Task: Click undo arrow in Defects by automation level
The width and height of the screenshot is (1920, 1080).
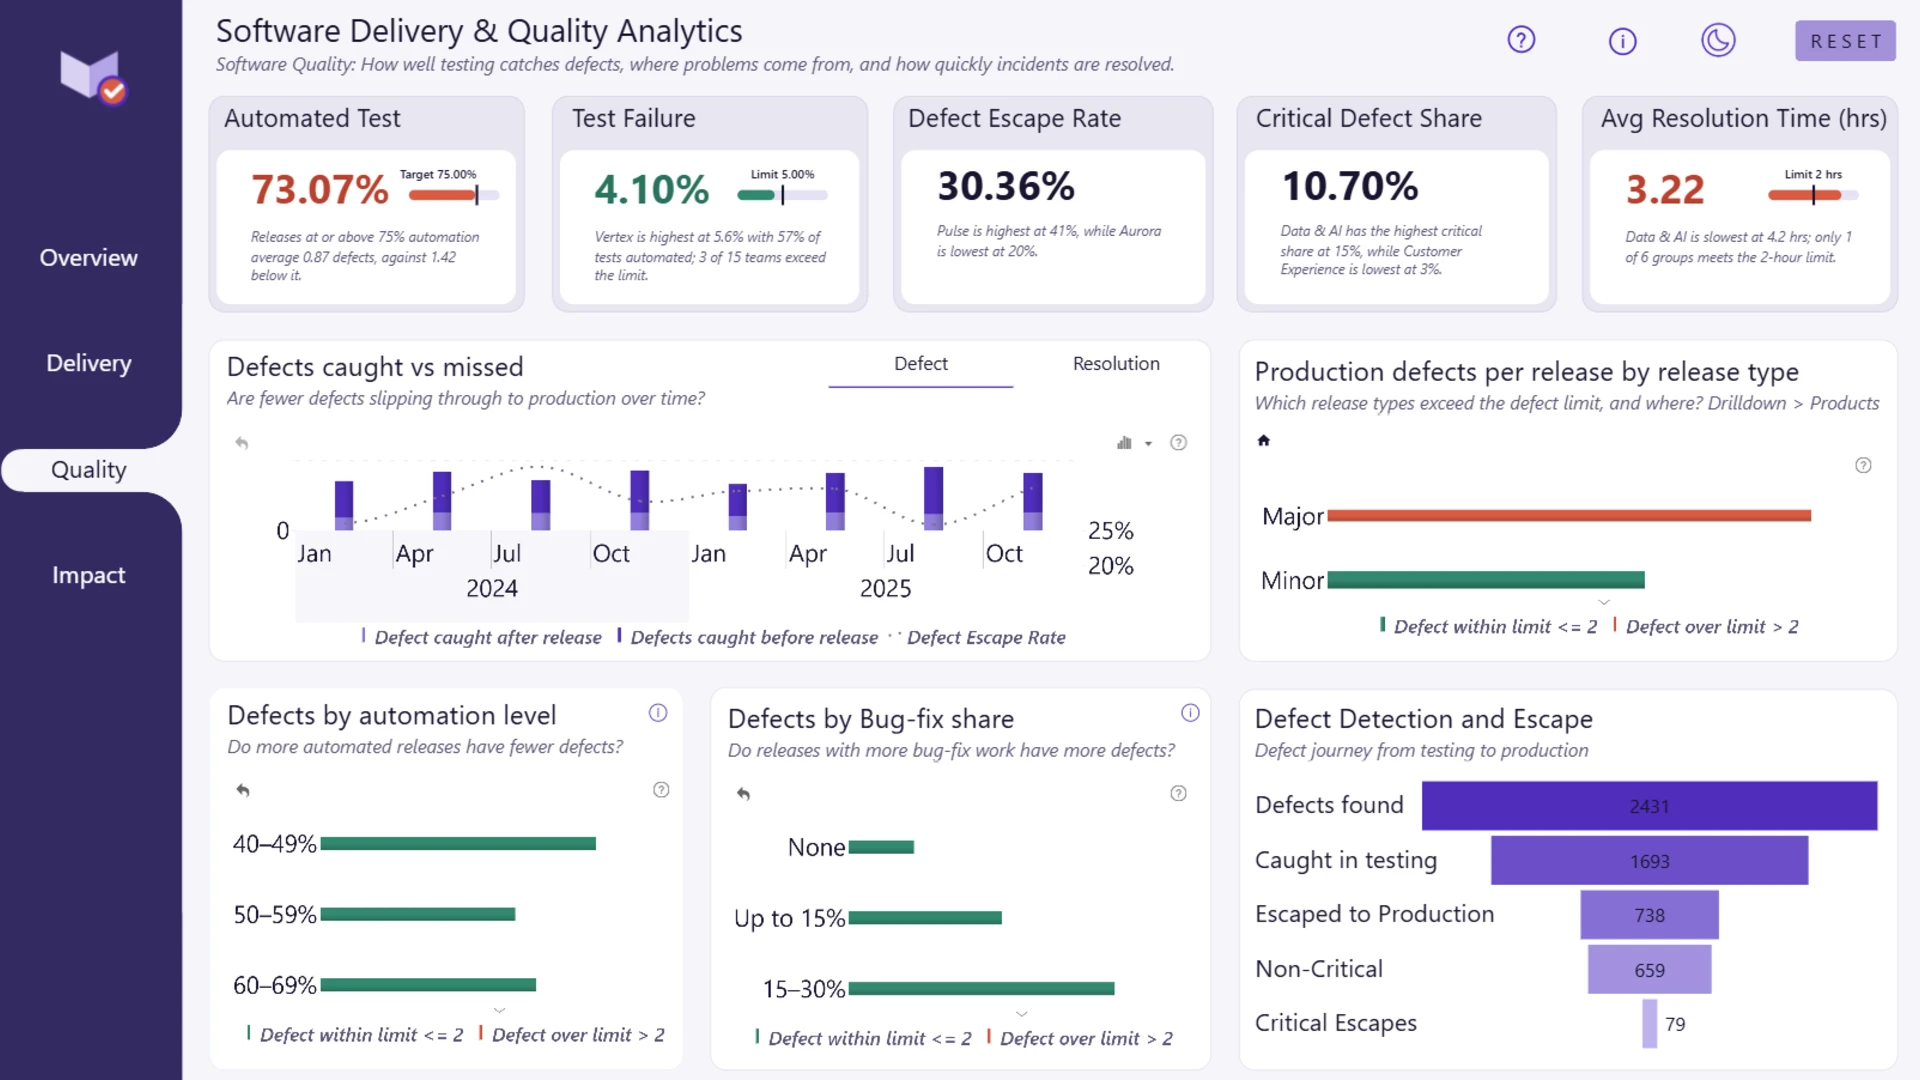Action: tap(242, 790)
